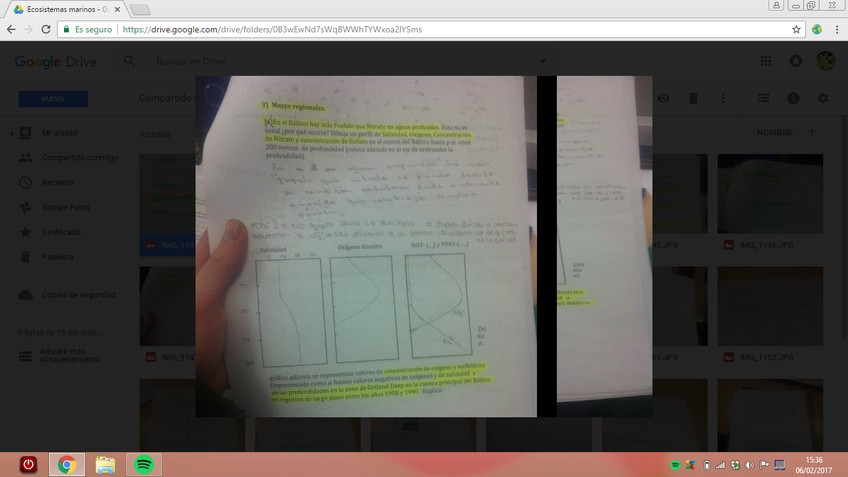Click the Chrome extension globe icon
This screenshot has width=848, height=477.
pyautogui.click(x=817, y=30)
